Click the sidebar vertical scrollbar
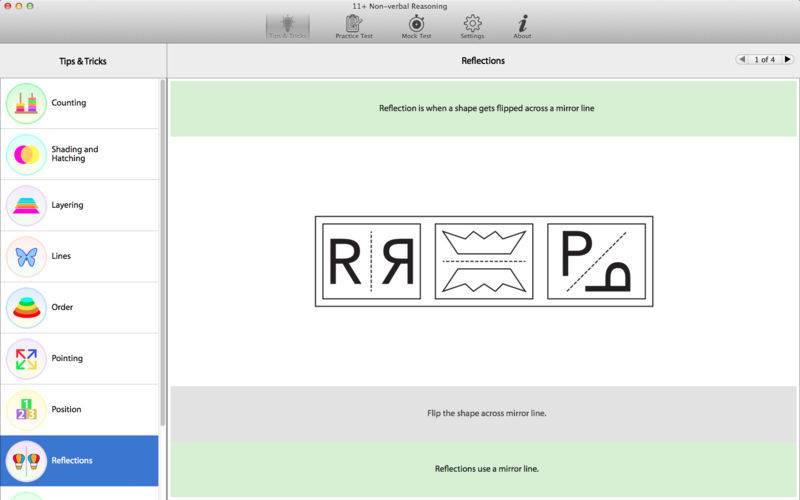Image resolution: width=800 pixels, height=500 pixels. (163, 250)
